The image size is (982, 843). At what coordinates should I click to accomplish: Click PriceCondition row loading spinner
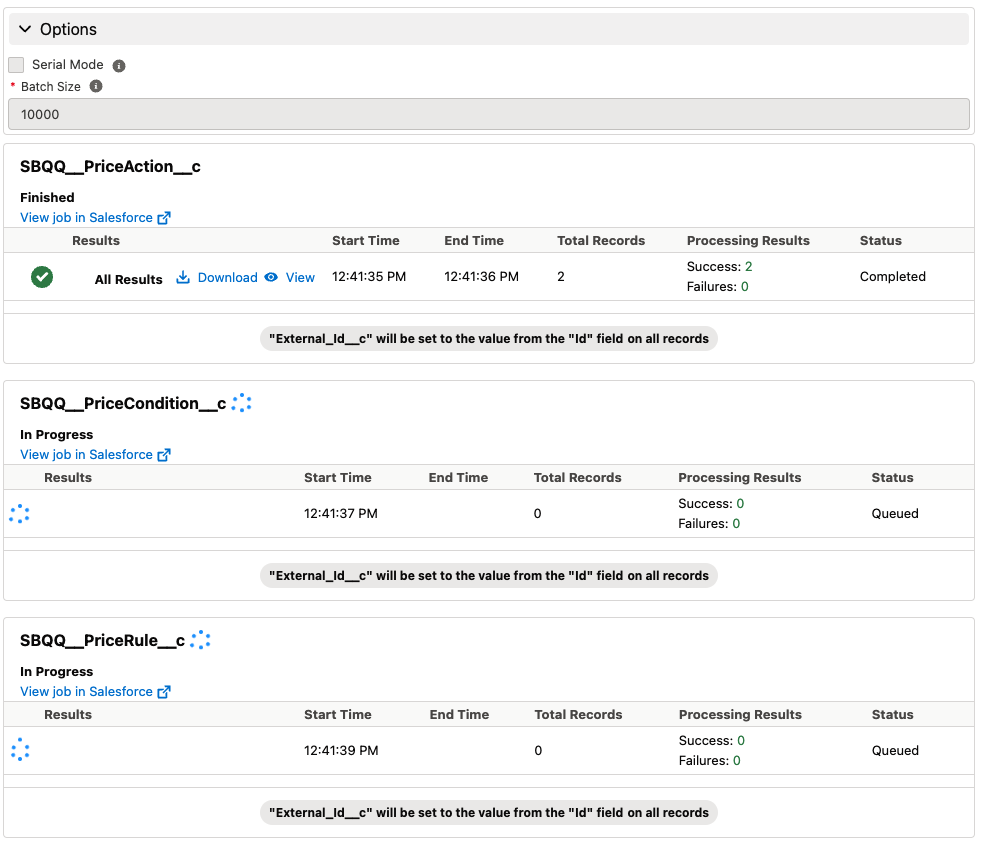[19, 514]
